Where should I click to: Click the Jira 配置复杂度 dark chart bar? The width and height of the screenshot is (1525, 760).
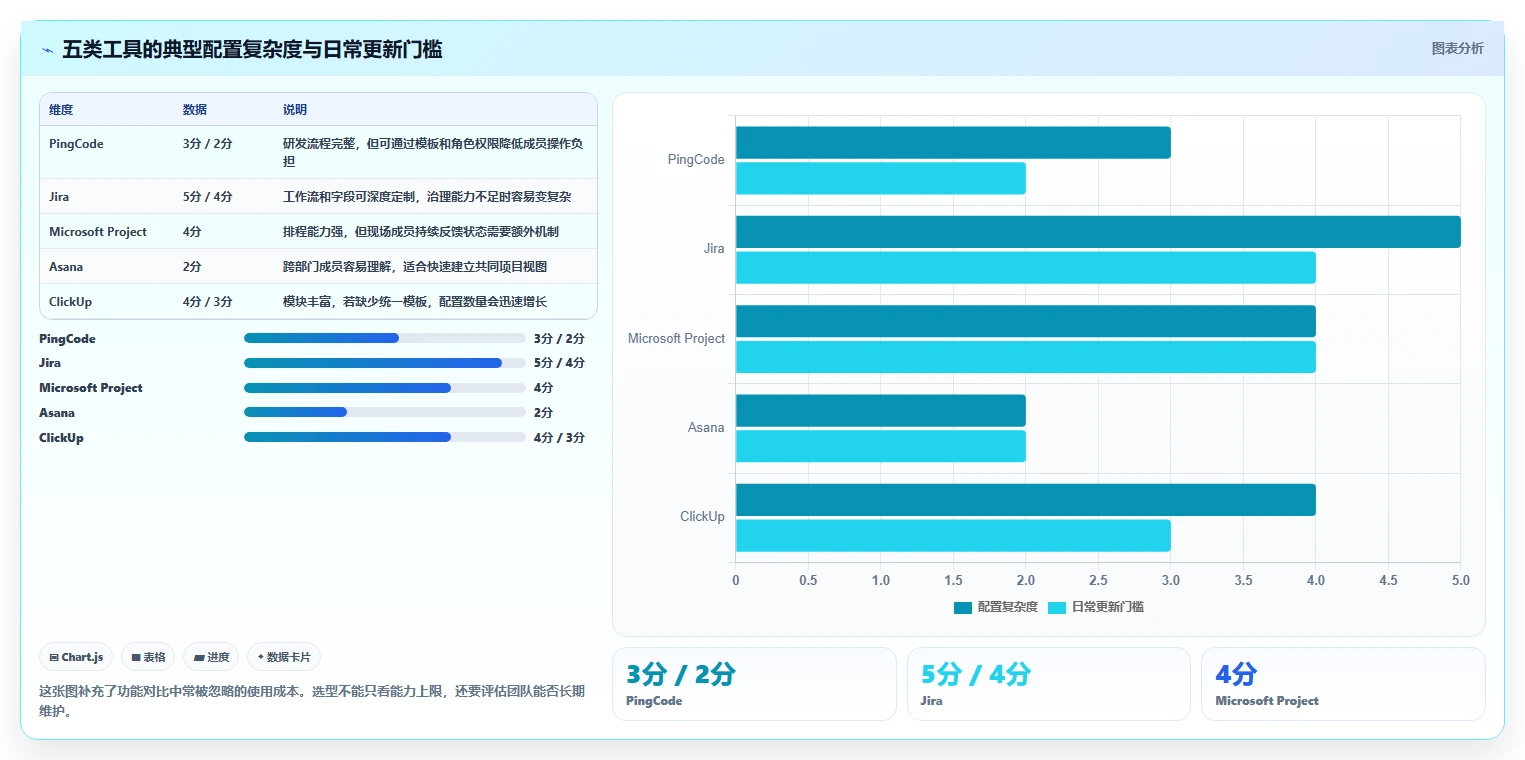coord(1098,232)
